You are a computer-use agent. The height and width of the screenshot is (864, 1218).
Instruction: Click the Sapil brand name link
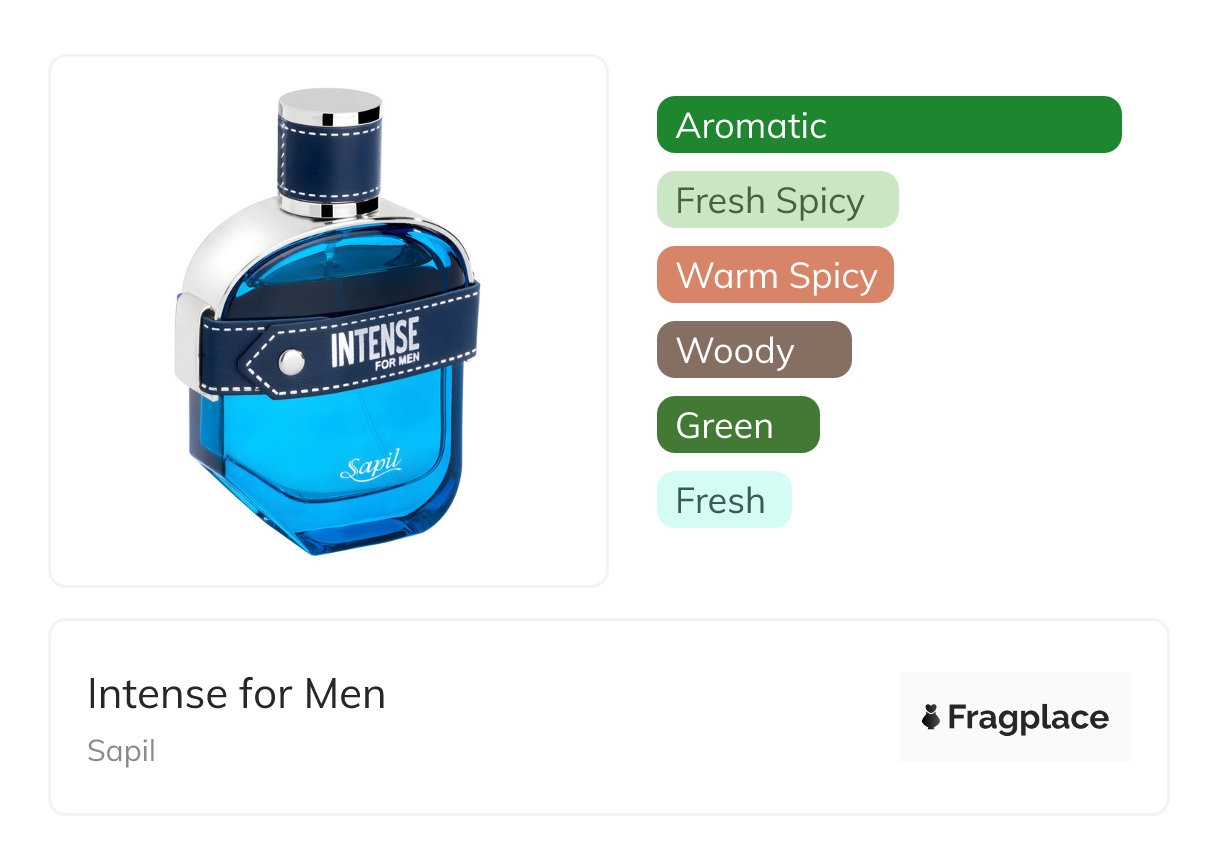(121, 751)
